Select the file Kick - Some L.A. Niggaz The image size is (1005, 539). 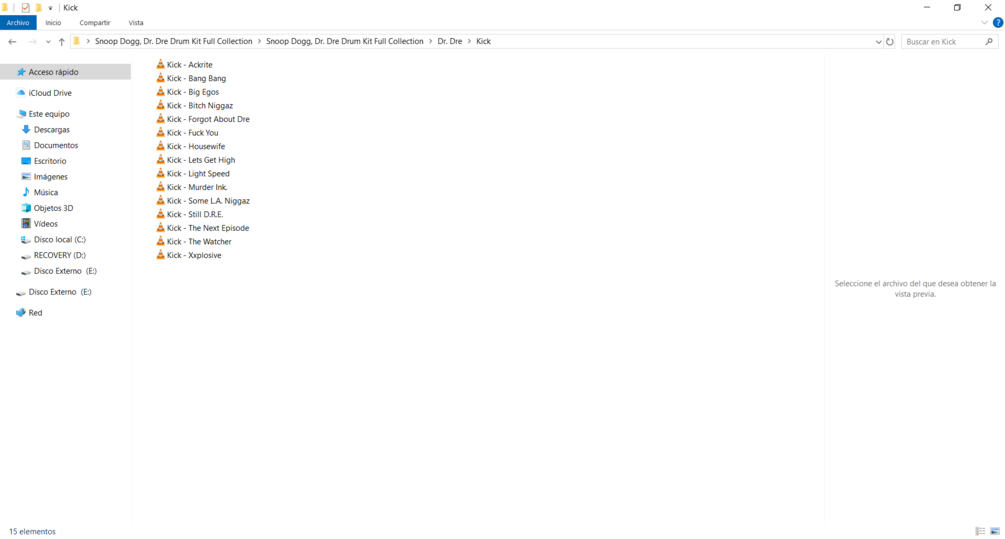208,201
